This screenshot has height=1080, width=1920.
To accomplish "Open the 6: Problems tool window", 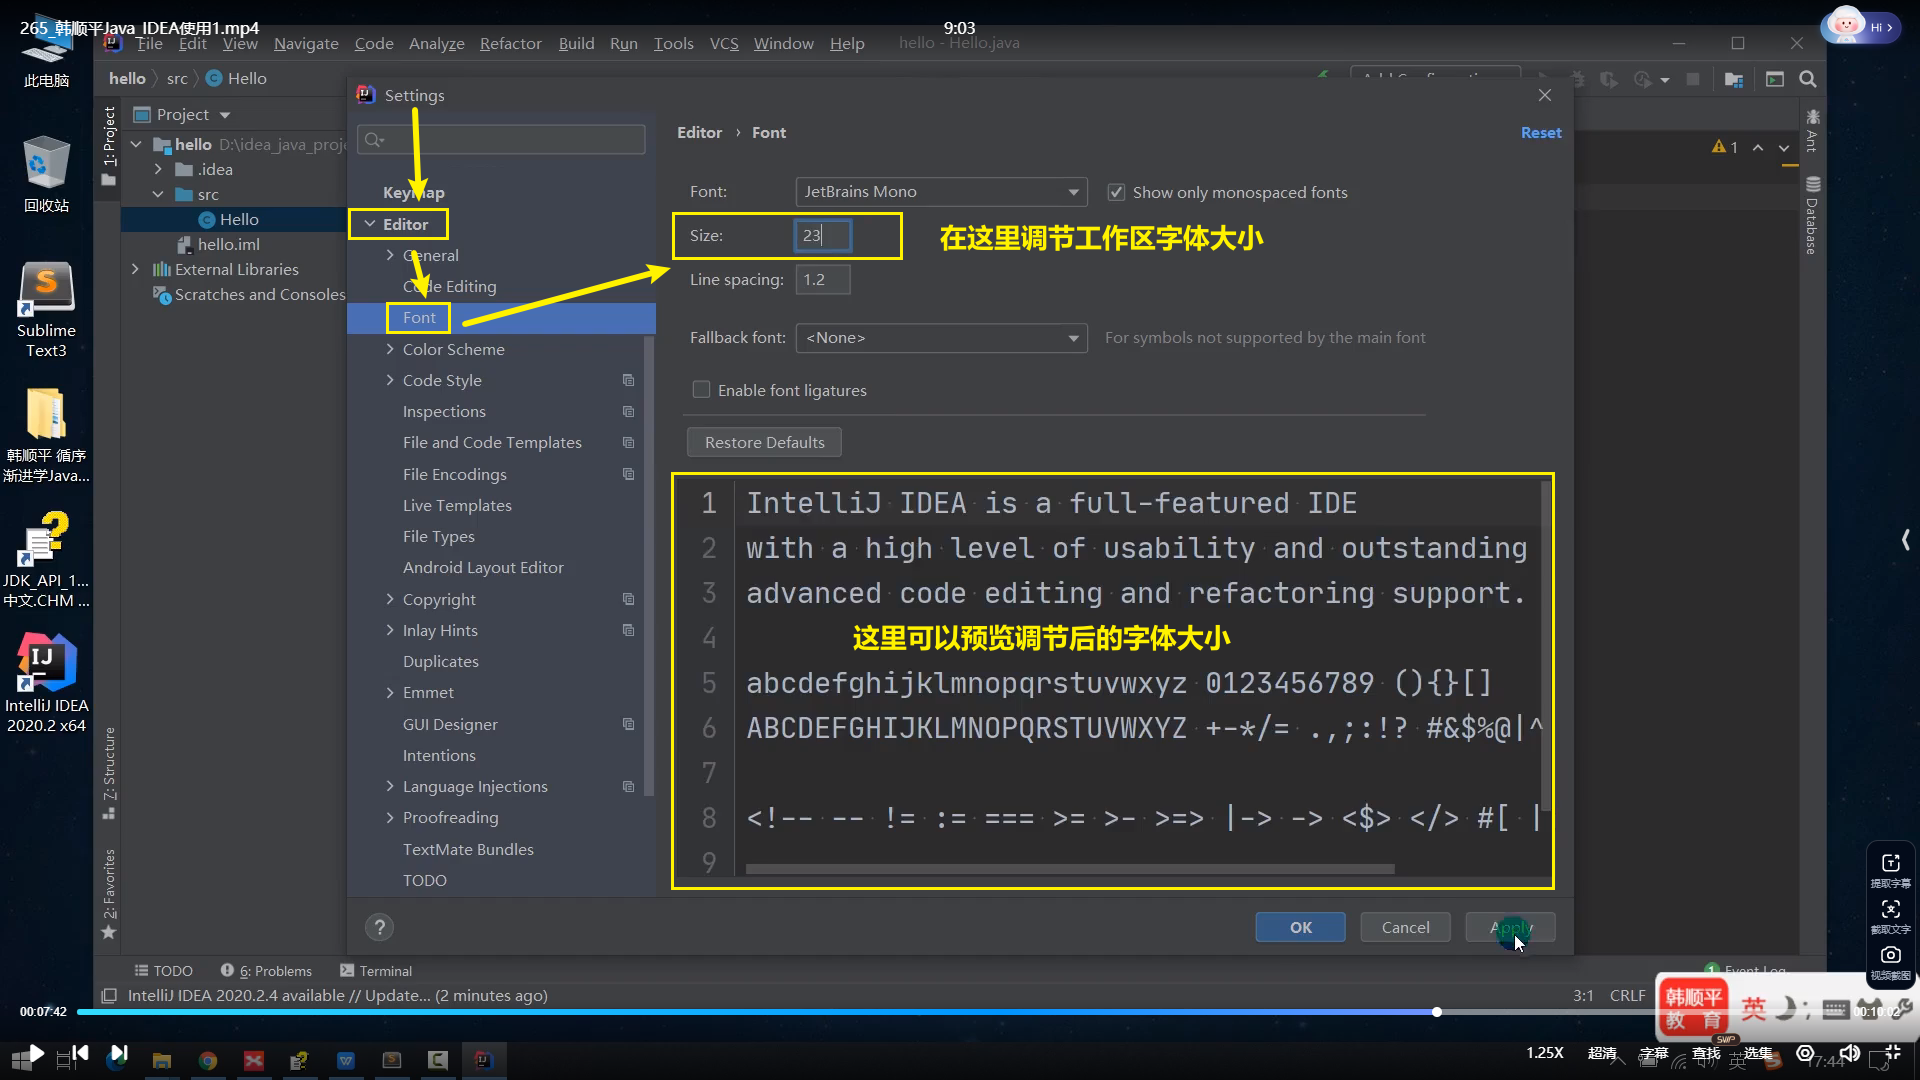I will pyautogui.click(x=266, y=971).
